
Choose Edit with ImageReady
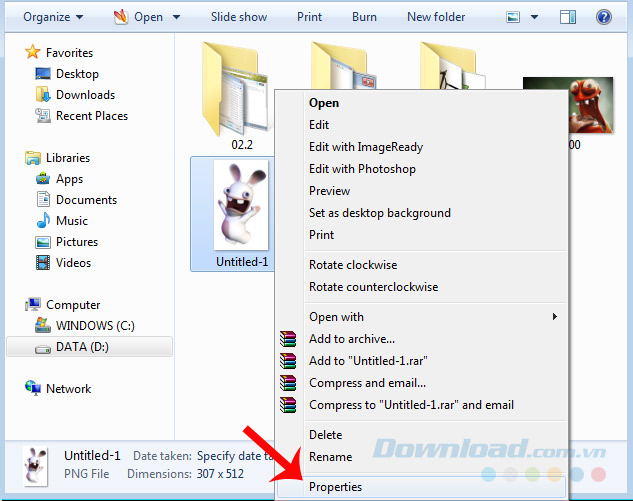421,147
